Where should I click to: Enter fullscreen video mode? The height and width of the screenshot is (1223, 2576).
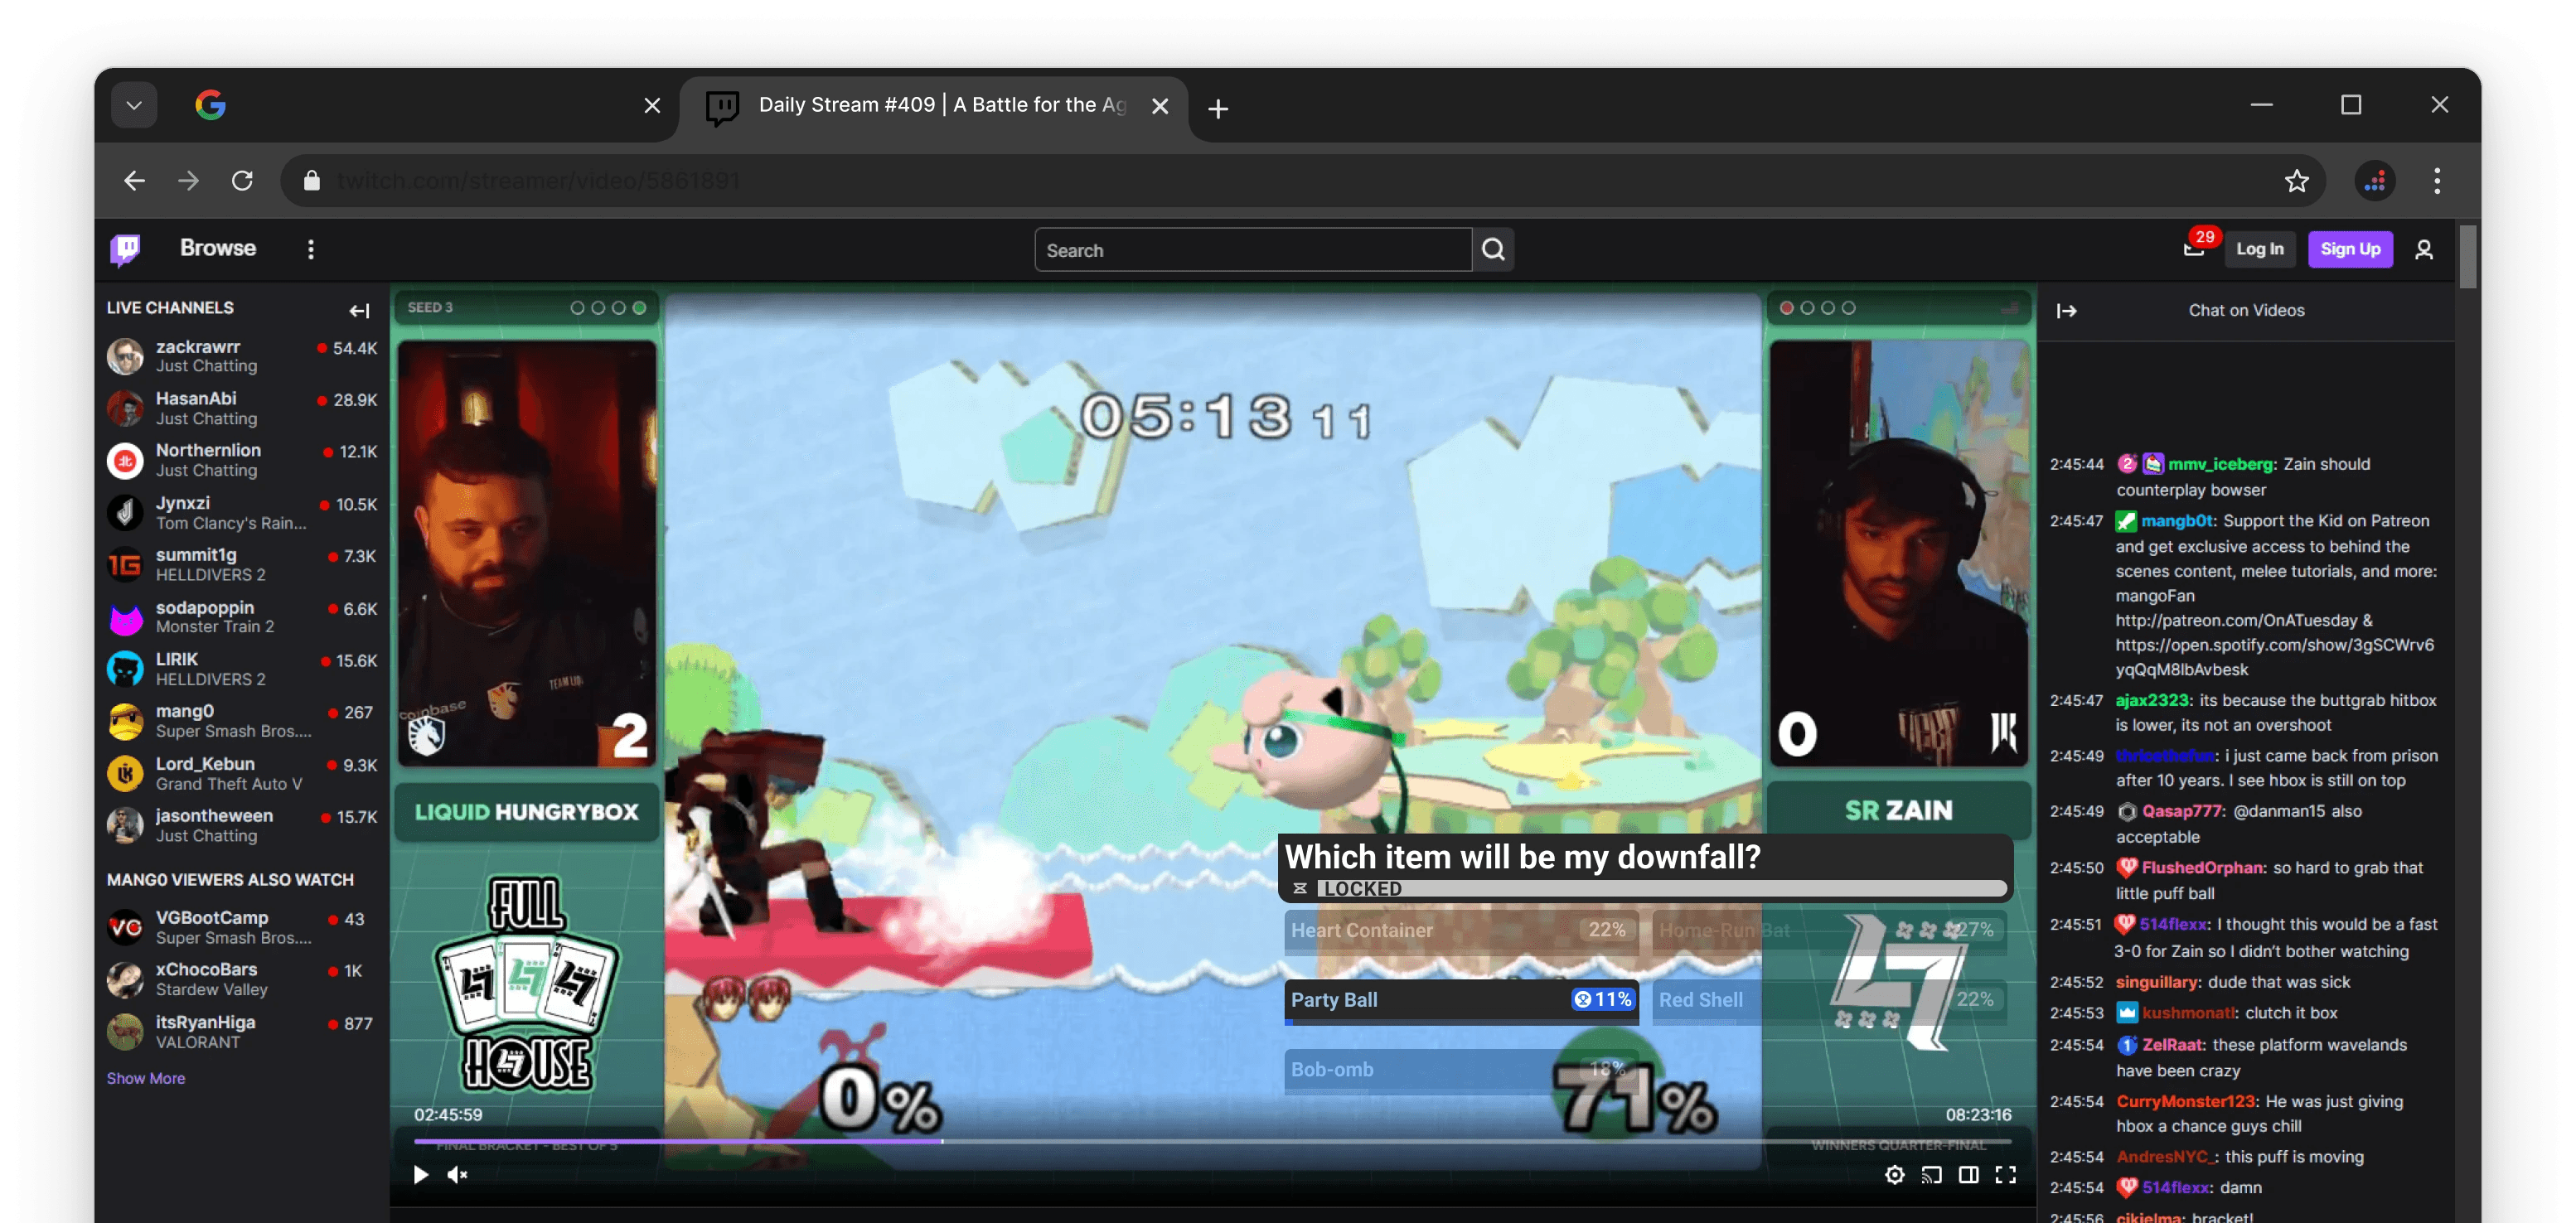click(x=2005, y=1175)
